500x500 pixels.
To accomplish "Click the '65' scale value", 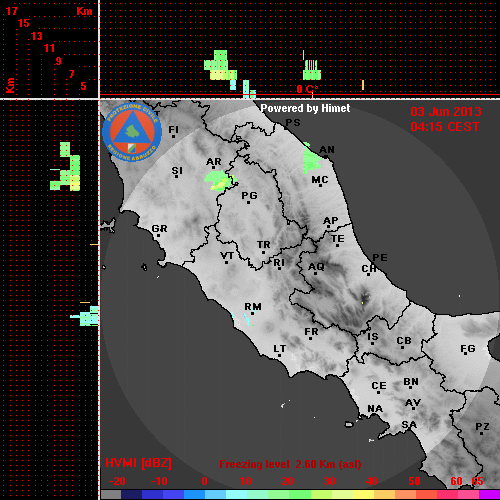I will [477, 481].
